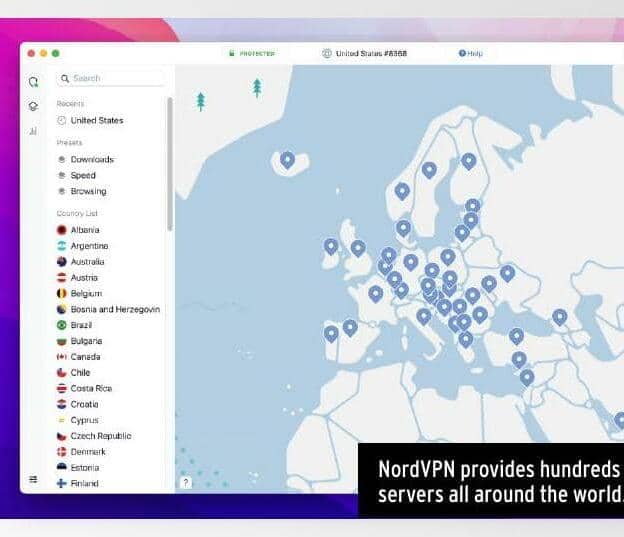Open the layers icon in the sidebar
This screenshot has width=624, height=537.
pos(33,106)
